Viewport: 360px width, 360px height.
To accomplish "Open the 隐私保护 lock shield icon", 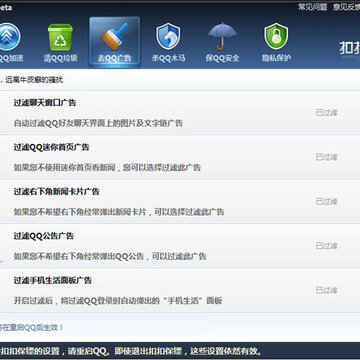I will click(x=276, y=36).
